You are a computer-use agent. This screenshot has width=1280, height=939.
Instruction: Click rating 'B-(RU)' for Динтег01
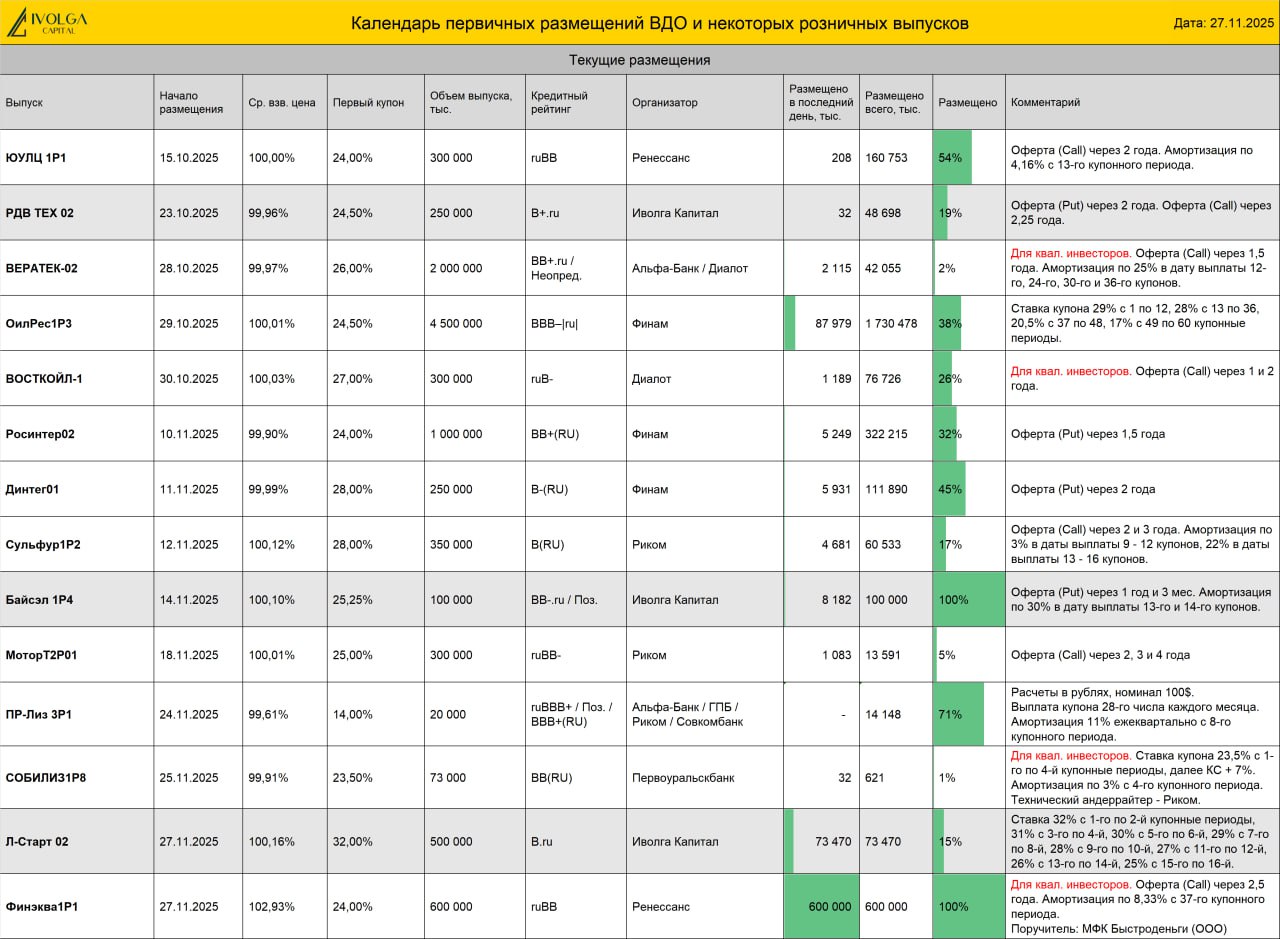[x=550, y=489]
